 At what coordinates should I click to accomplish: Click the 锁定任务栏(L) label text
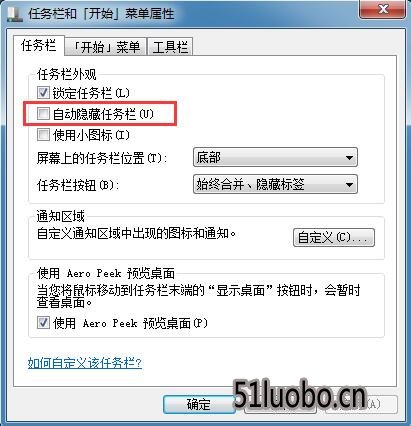[91, 93]
